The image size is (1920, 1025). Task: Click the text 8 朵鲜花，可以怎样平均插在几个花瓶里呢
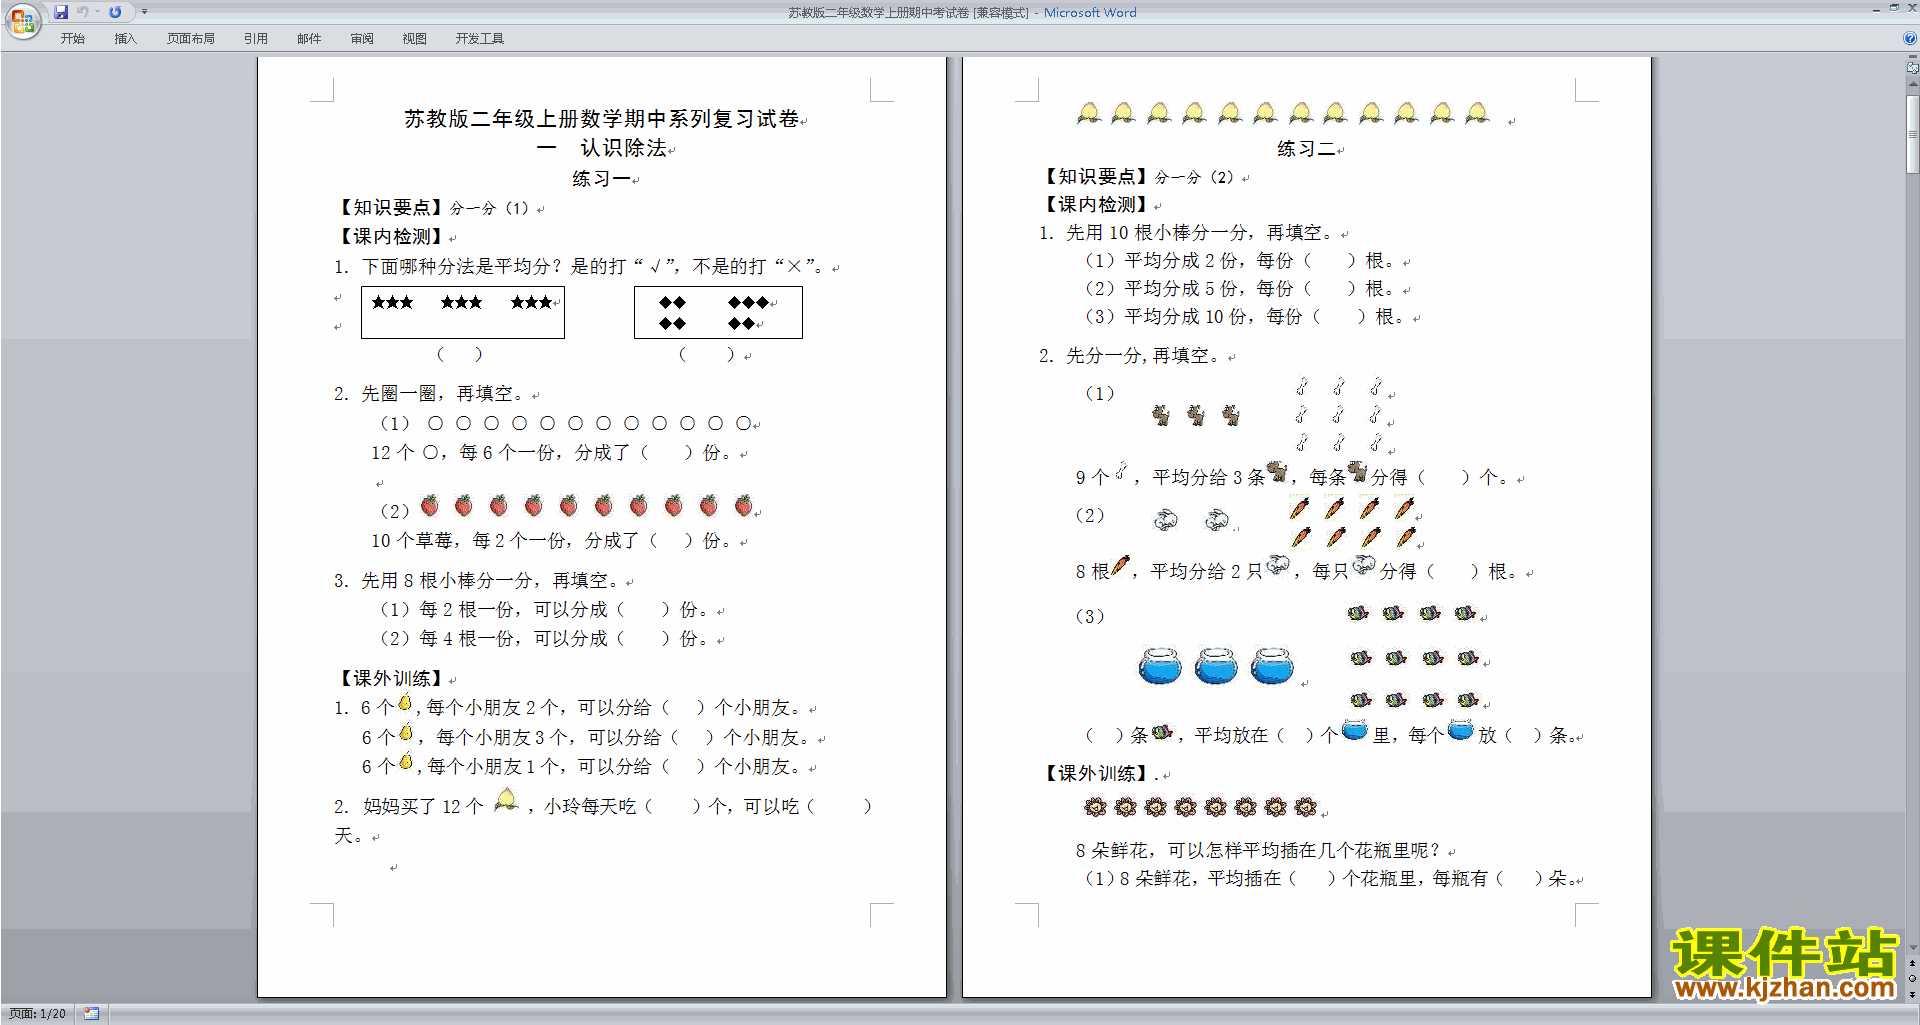1258,851
